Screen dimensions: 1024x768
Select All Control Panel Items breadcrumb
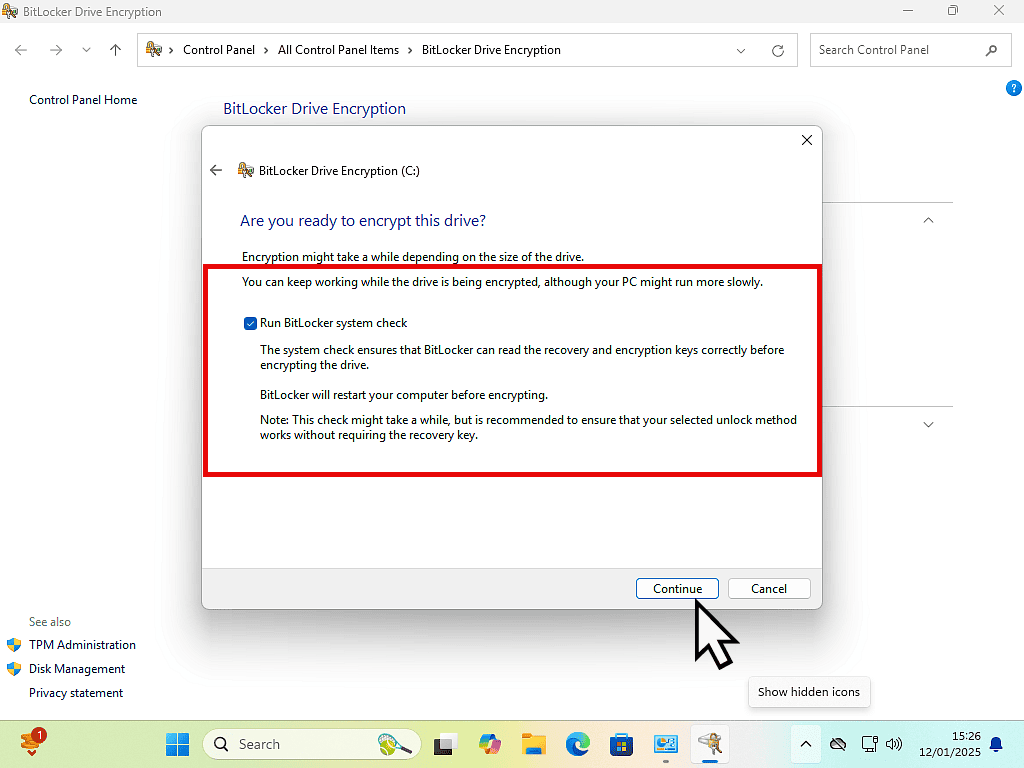(338, 50)
